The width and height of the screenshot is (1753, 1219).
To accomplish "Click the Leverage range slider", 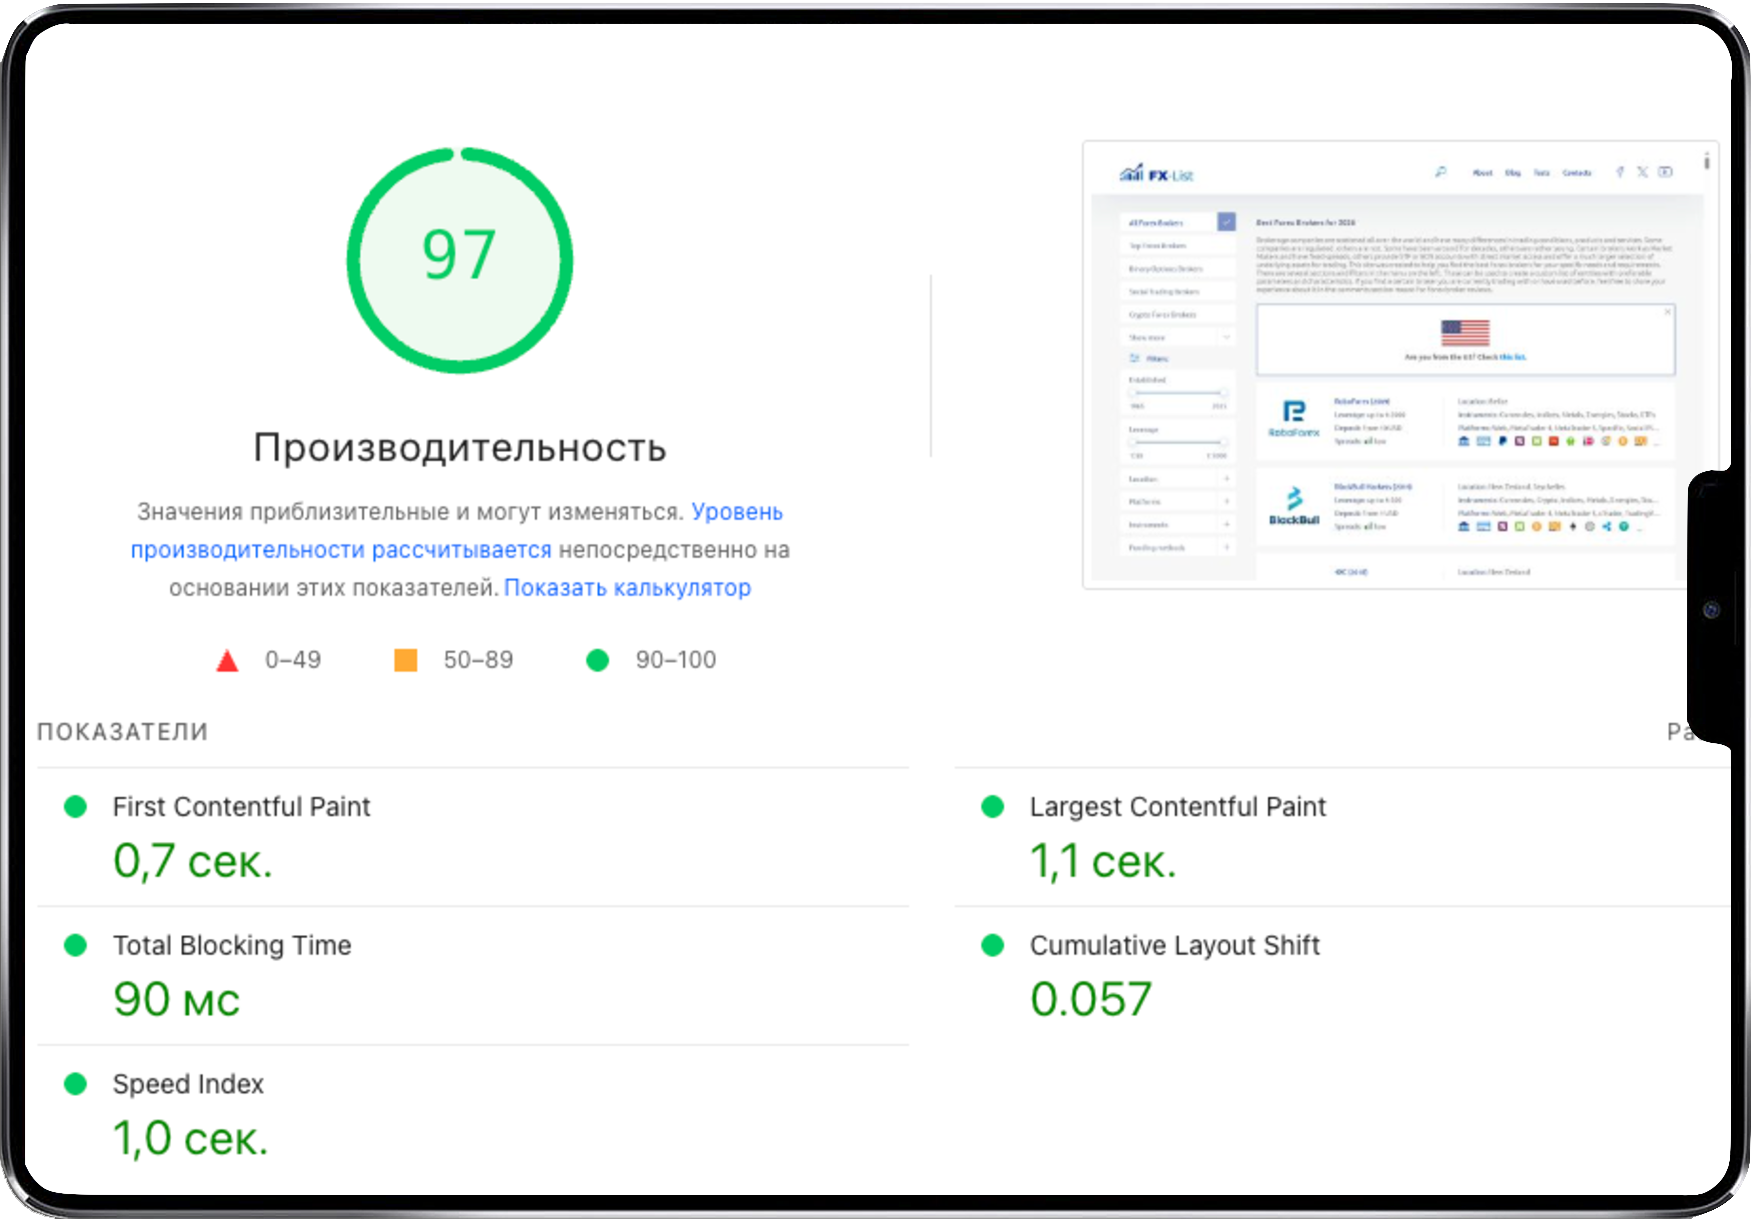I will tap(1177, 442).
